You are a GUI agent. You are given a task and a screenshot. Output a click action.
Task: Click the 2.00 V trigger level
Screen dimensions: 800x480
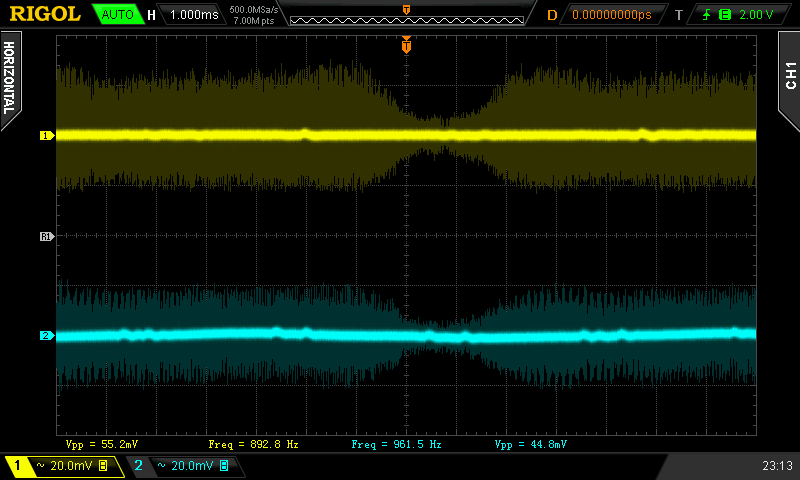click(756, 15)
